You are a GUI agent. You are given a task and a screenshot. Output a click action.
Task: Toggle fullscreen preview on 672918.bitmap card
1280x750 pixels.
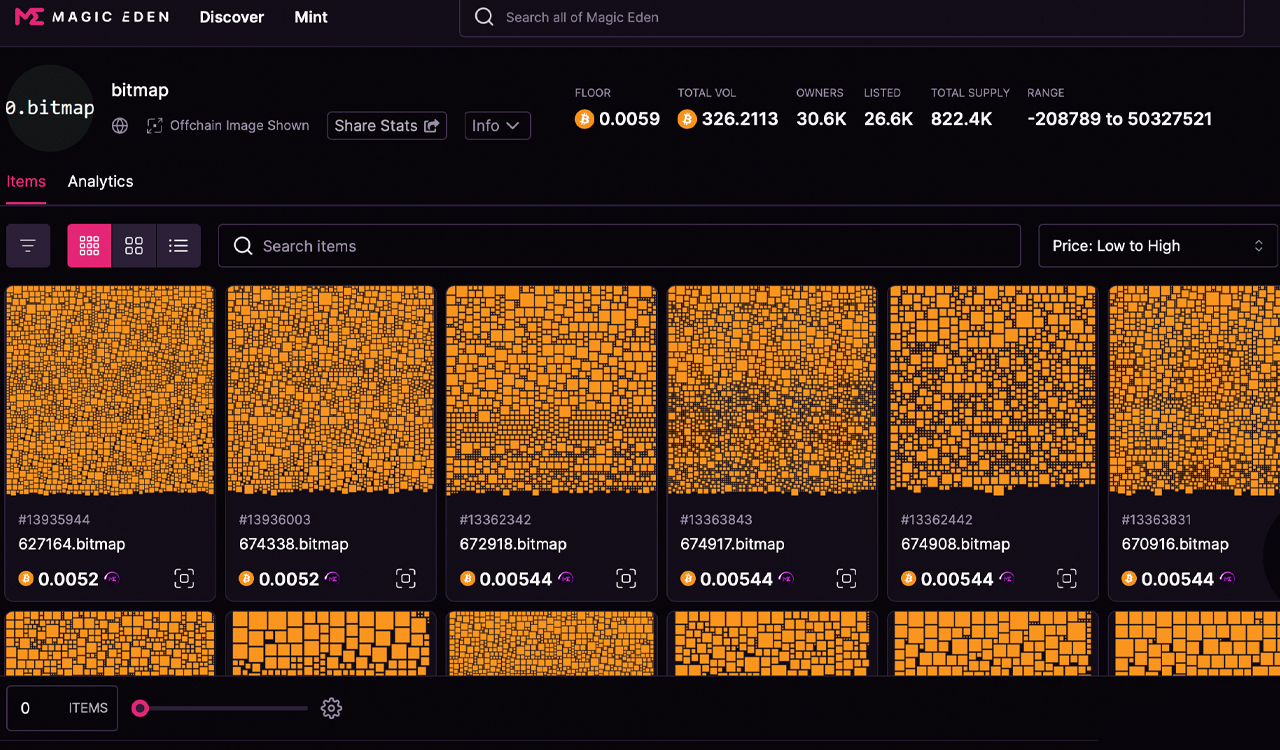click(x=625, y=578)
